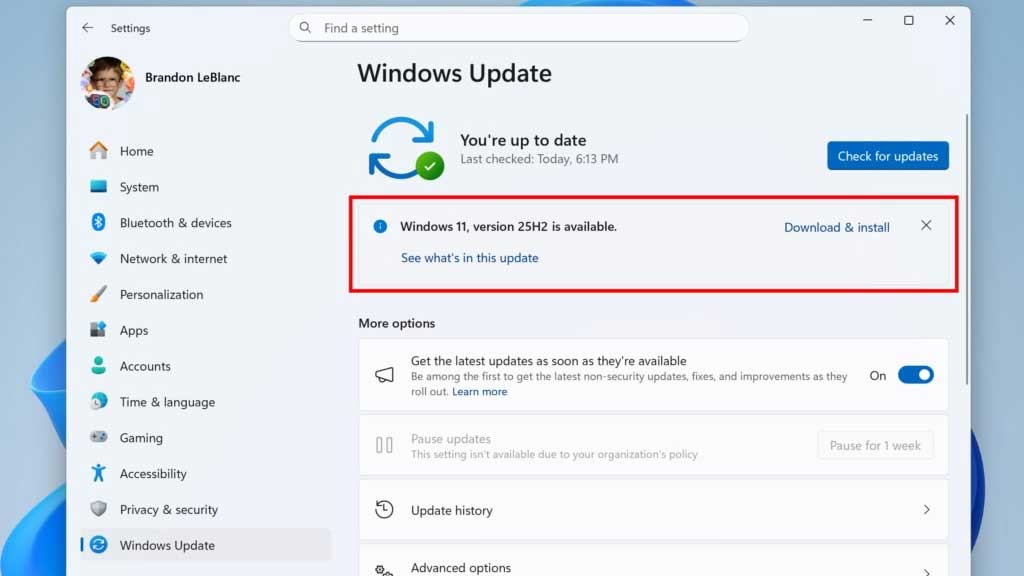Click the Privacy & security shield icon

point(98,510)
